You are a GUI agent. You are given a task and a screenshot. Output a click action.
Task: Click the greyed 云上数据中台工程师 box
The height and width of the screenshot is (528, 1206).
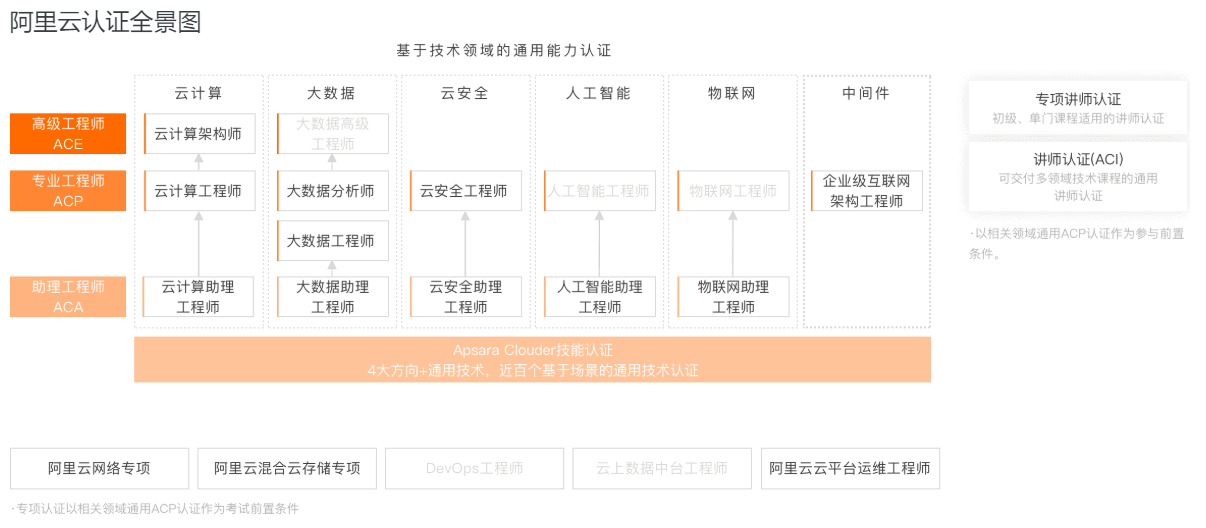click(x=662, y=468)
